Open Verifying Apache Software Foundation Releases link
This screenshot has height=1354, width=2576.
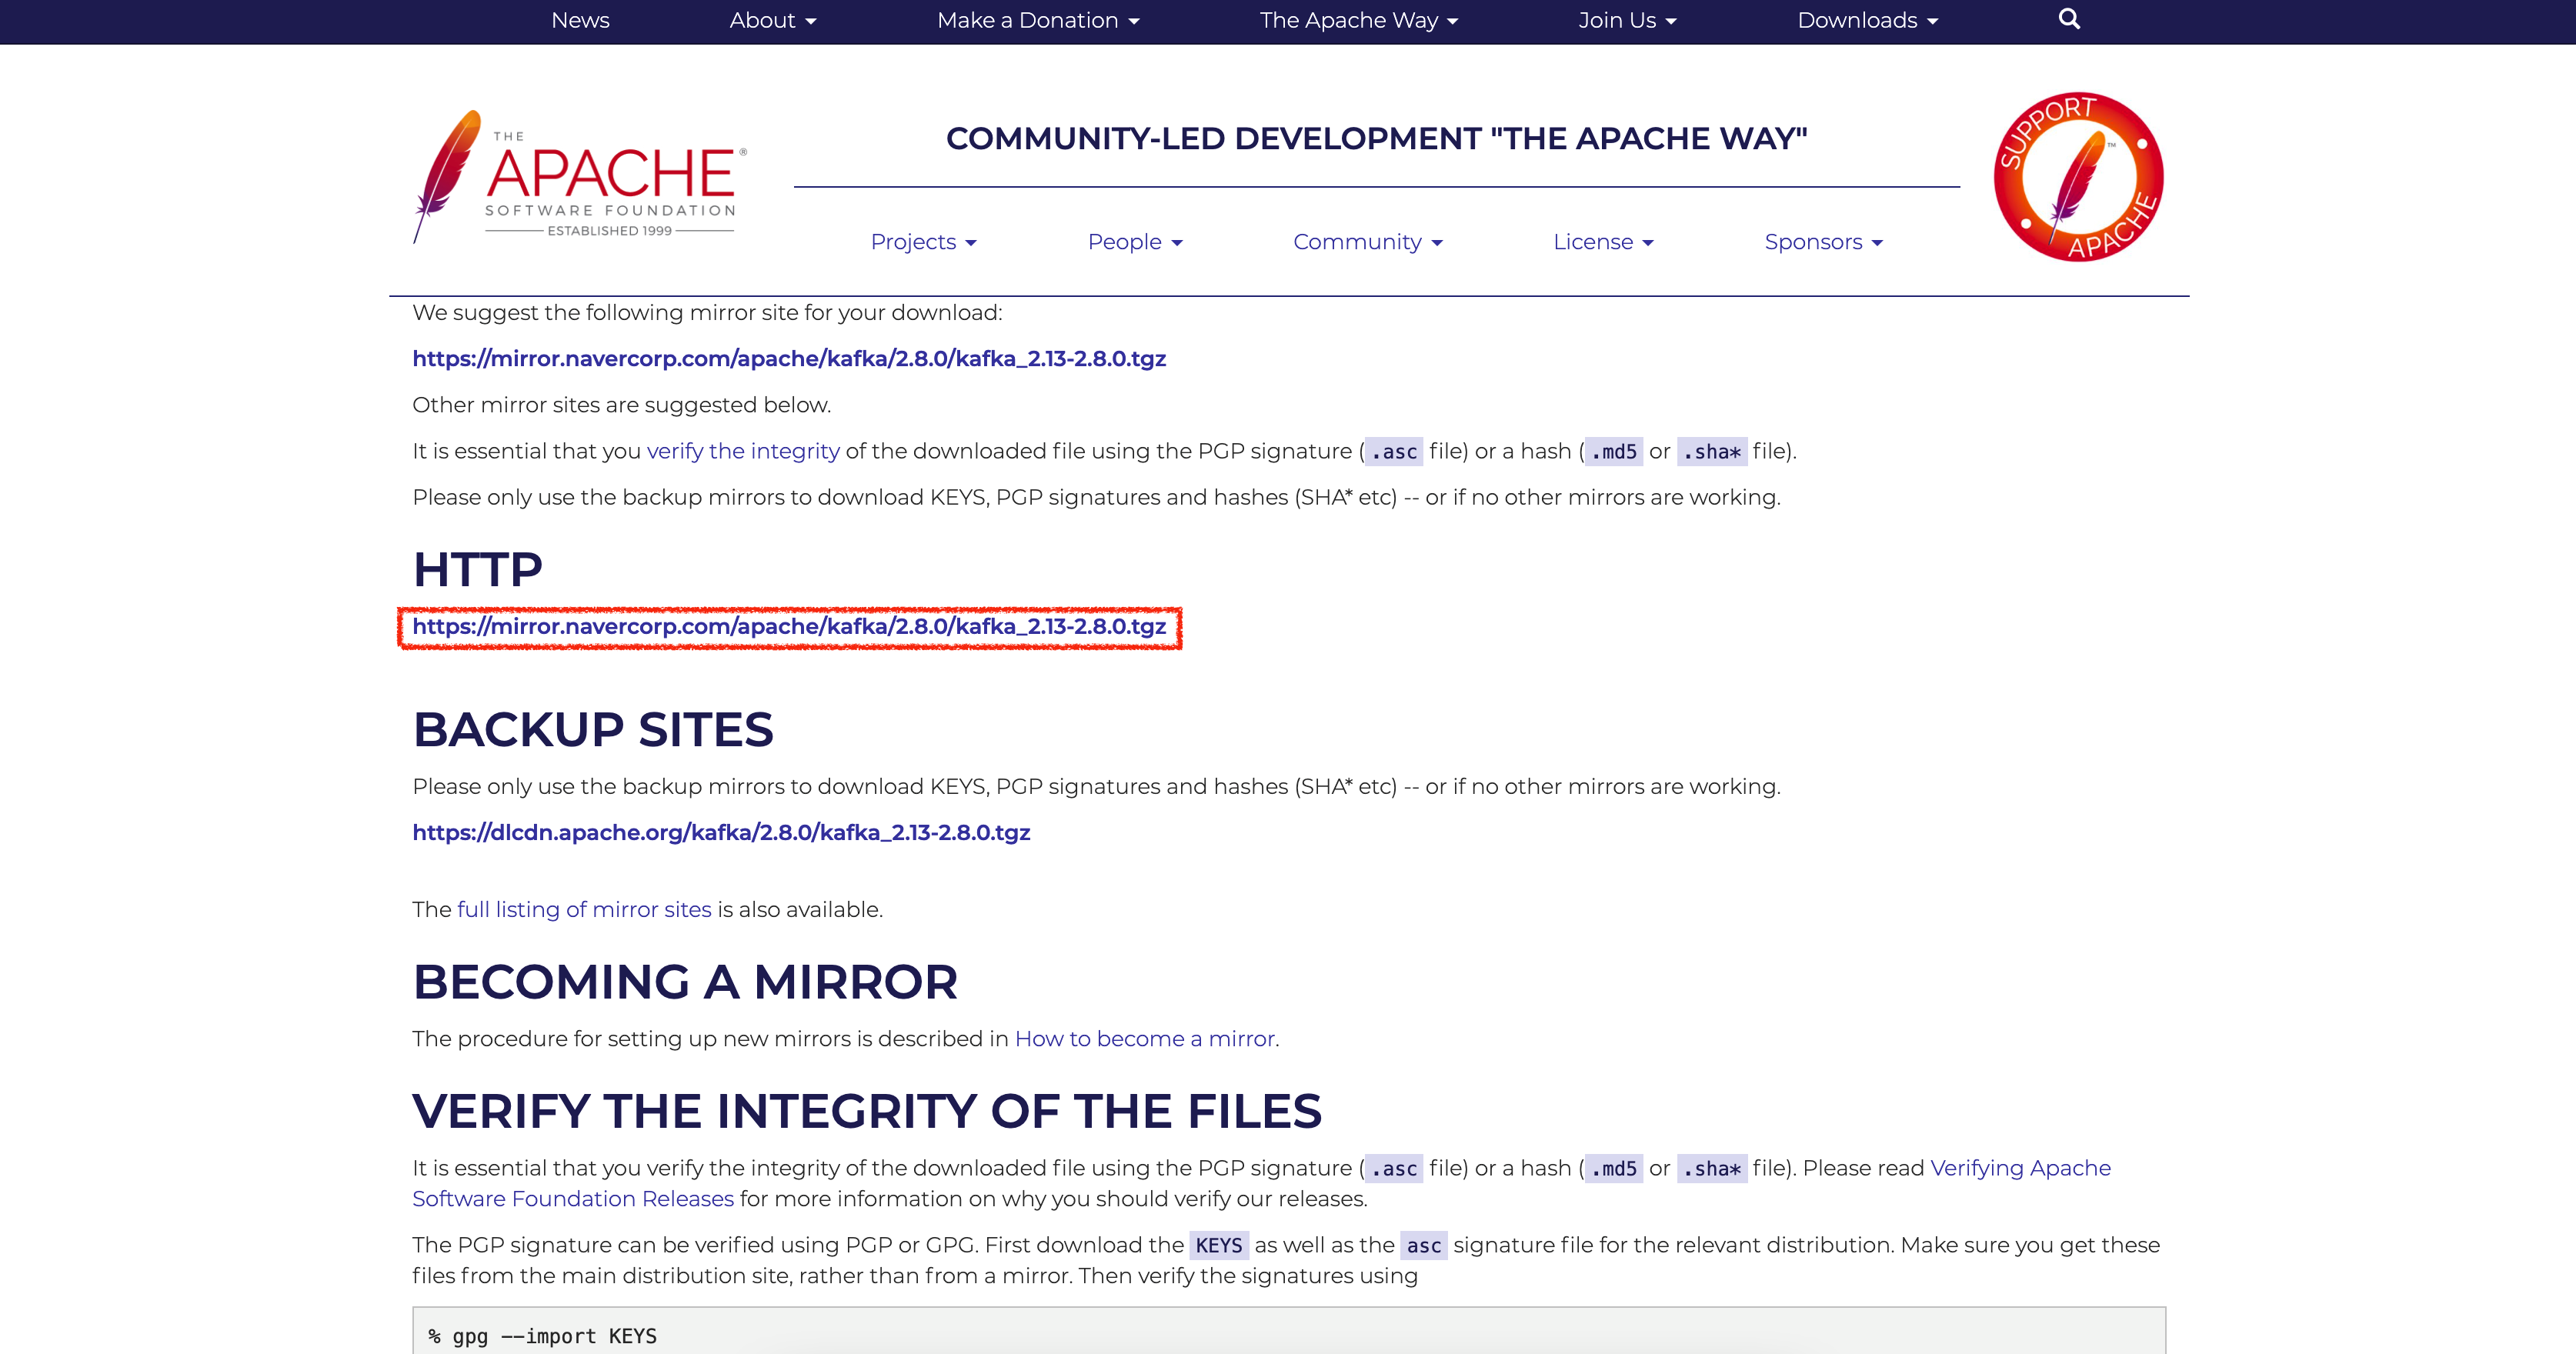tap(1261, 1183)
